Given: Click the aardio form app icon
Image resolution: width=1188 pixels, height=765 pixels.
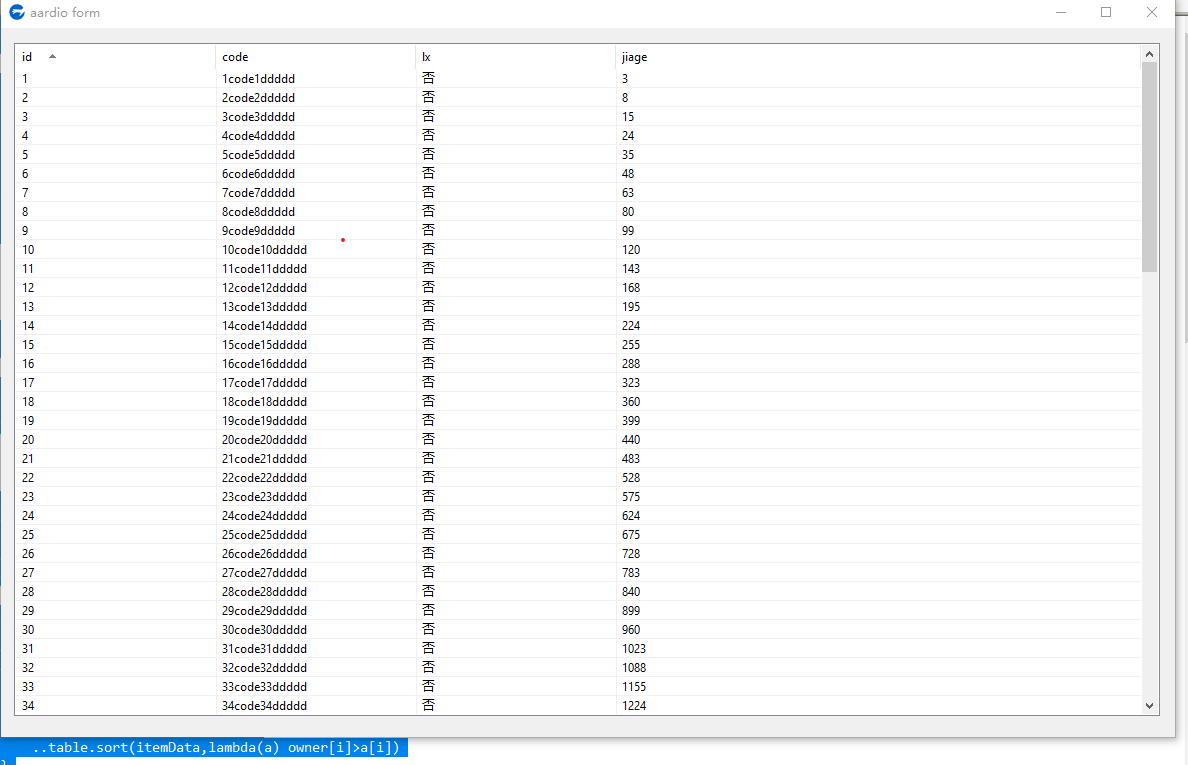Looking at the screenshot, I should 17,12.
